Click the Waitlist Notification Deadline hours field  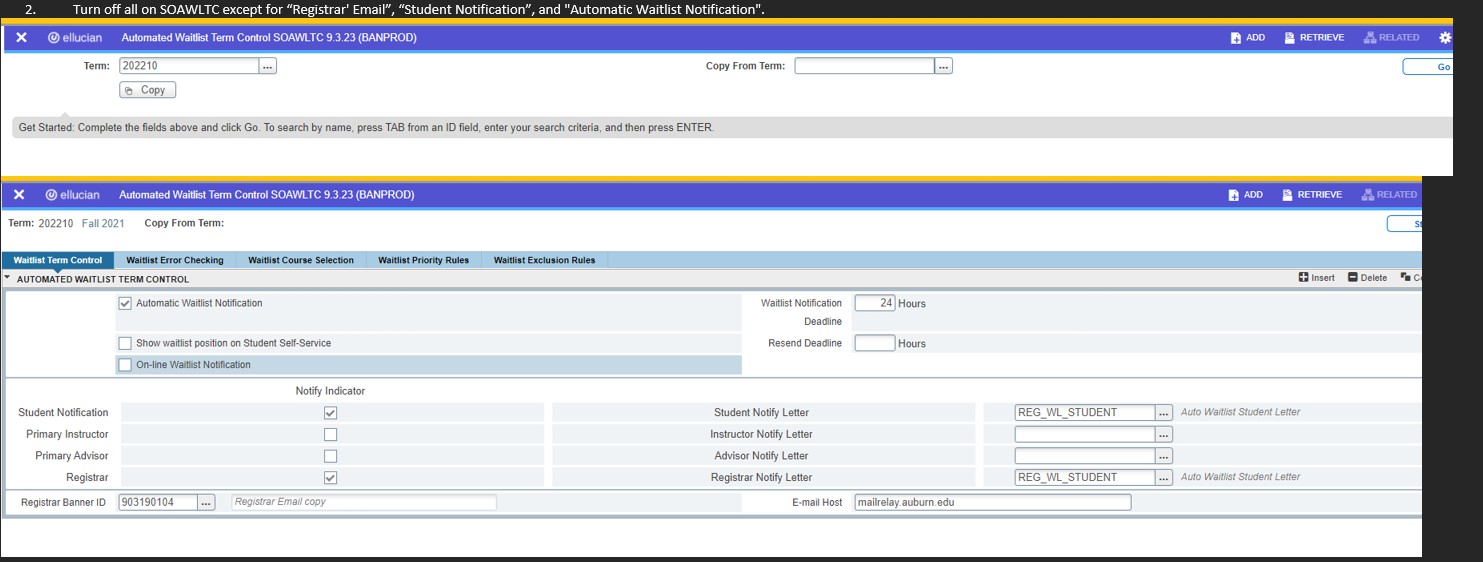coord(874,303)
